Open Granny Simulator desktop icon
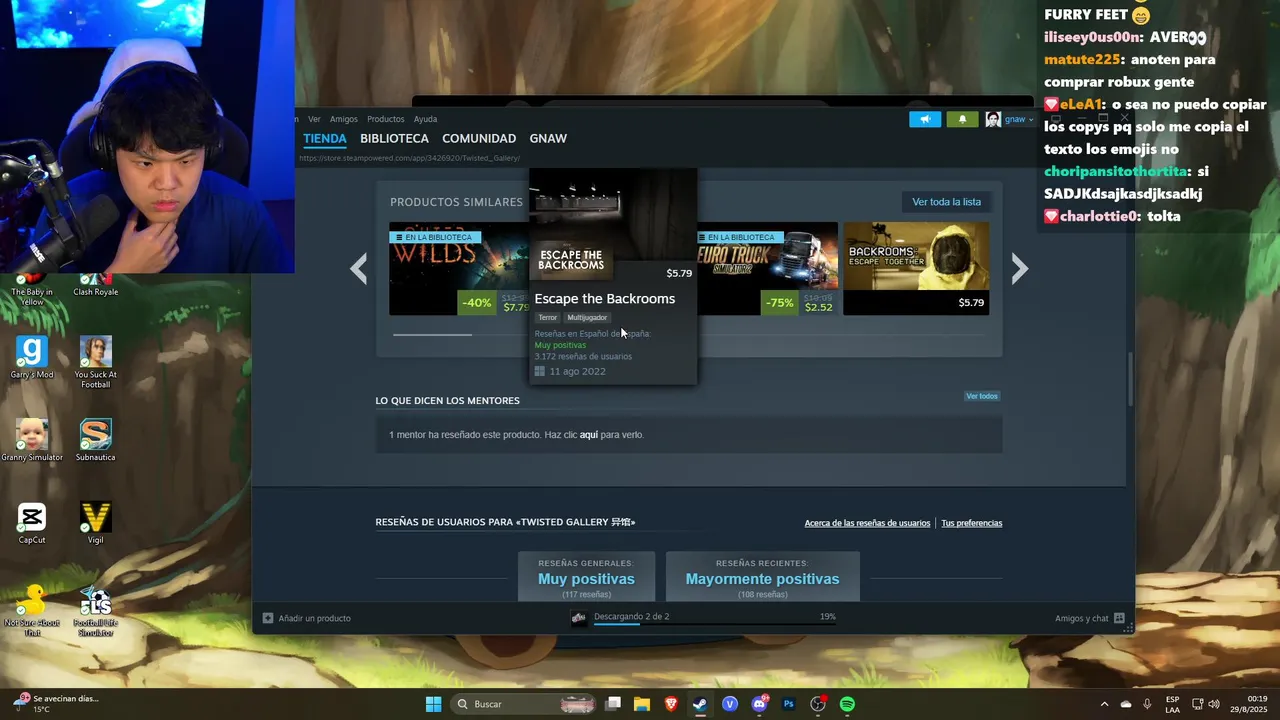This screenshot has height=720, width=1280. [32, 440]
